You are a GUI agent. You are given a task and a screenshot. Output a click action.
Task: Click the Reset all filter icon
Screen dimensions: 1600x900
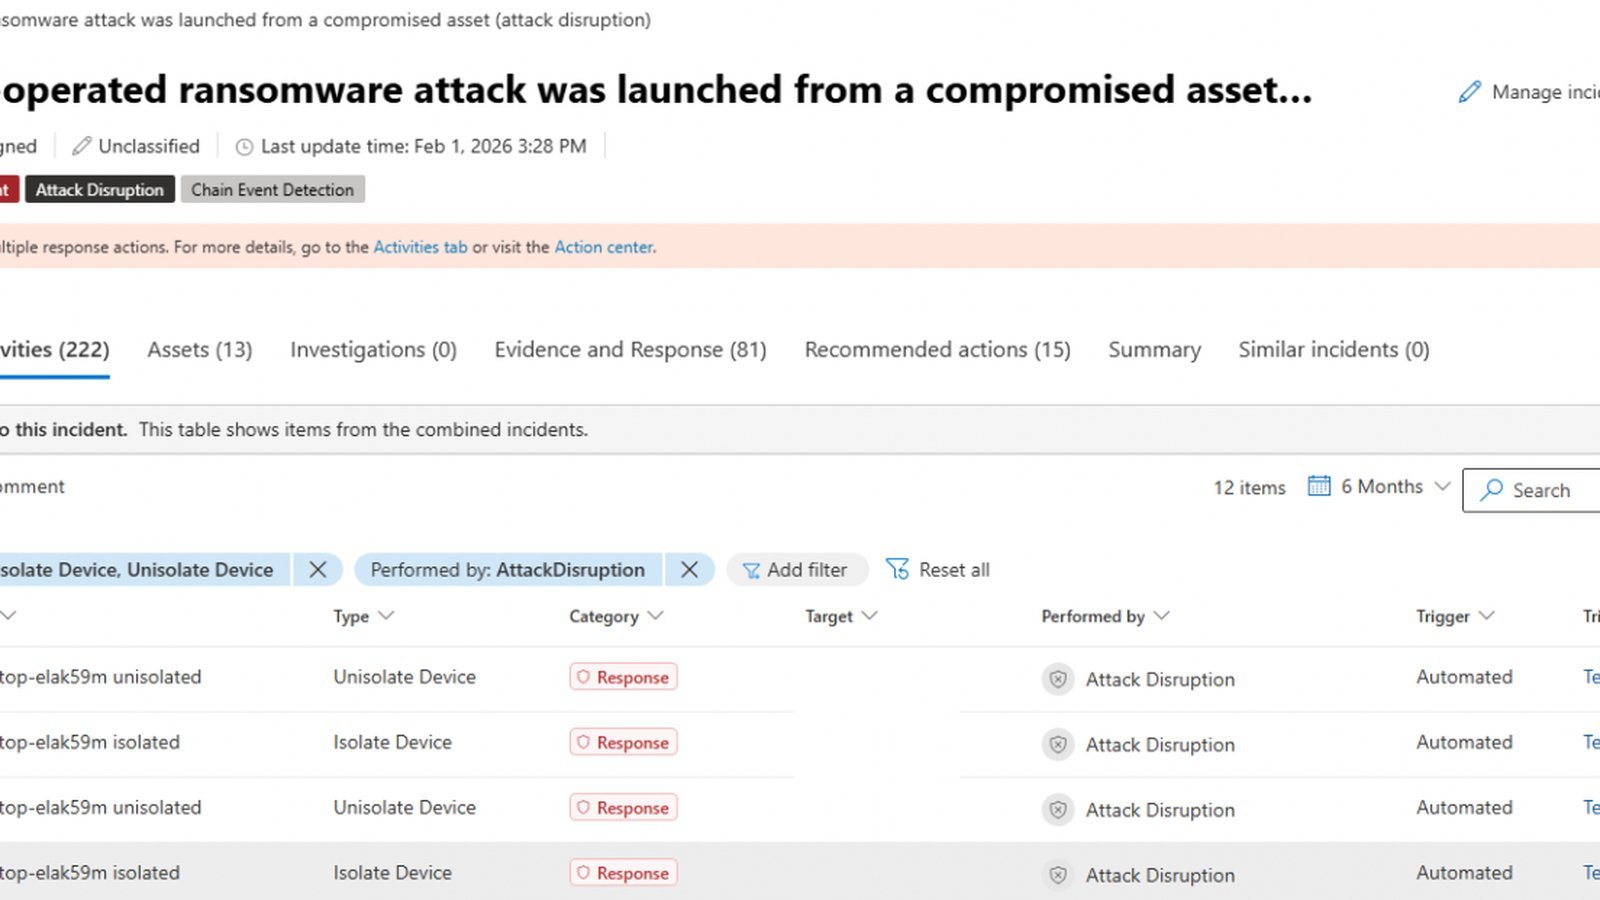[x=897, y=569]
